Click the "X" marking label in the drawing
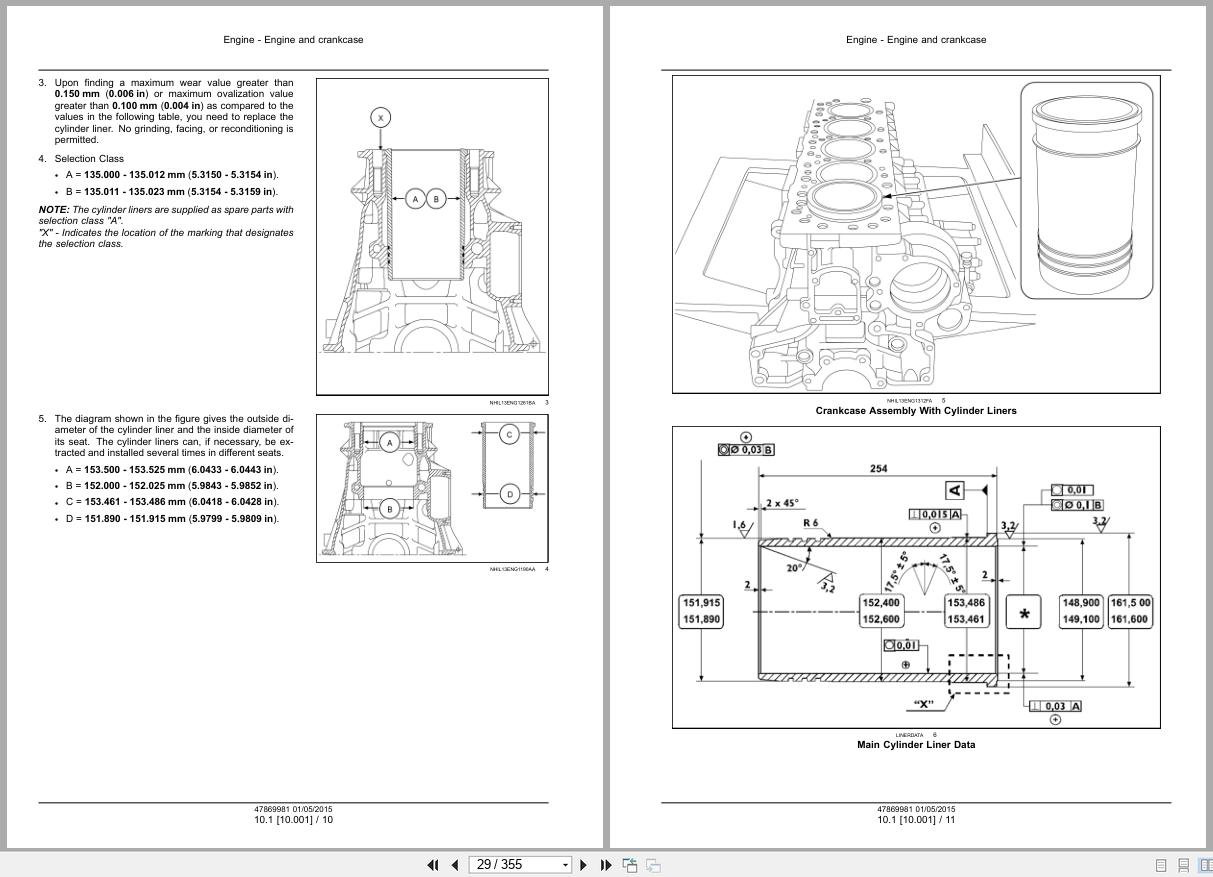 tap(924, 704)
